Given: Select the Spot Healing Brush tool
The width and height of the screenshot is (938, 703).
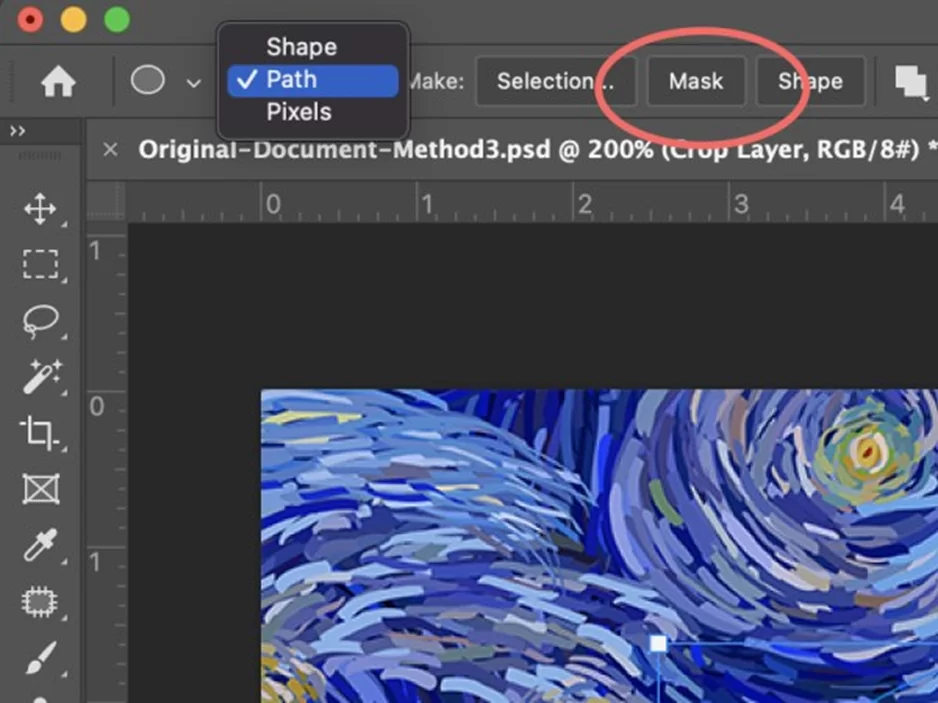Looking at the screenshot, I should [39, 602].
